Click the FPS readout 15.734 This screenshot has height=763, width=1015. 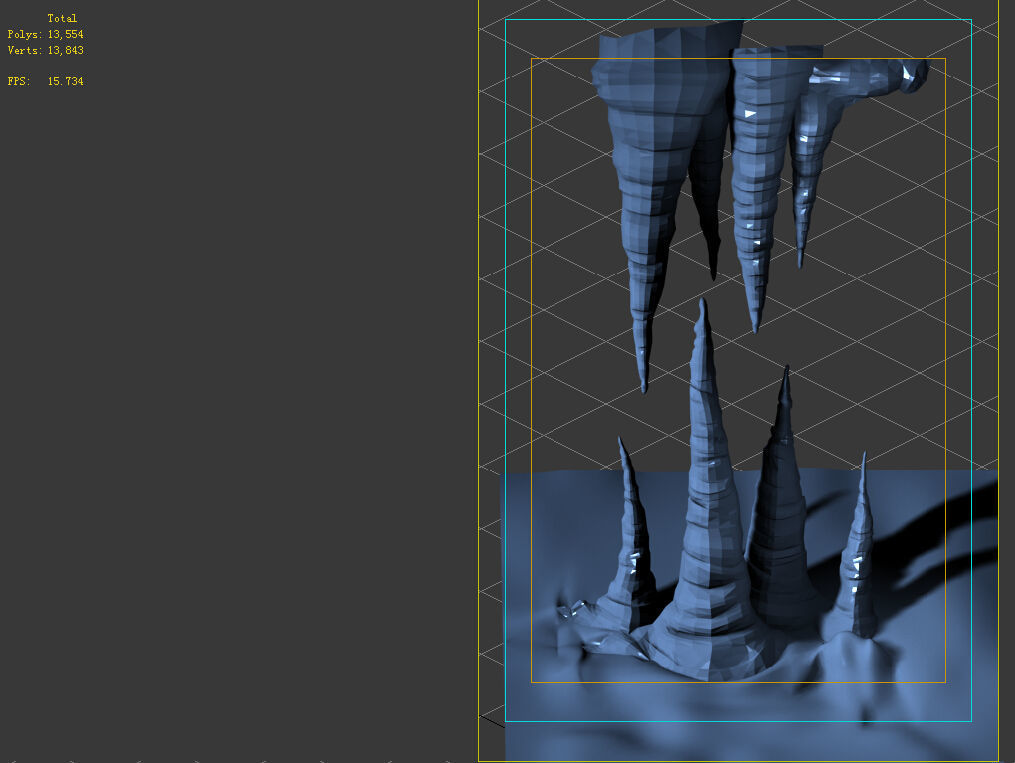(65, 81)
